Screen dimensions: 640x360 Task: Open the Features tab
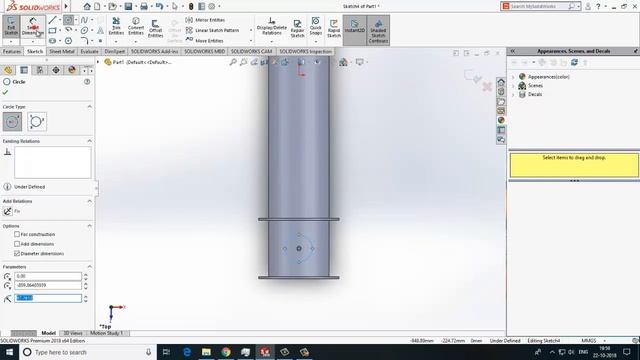[x=12, y=51]
